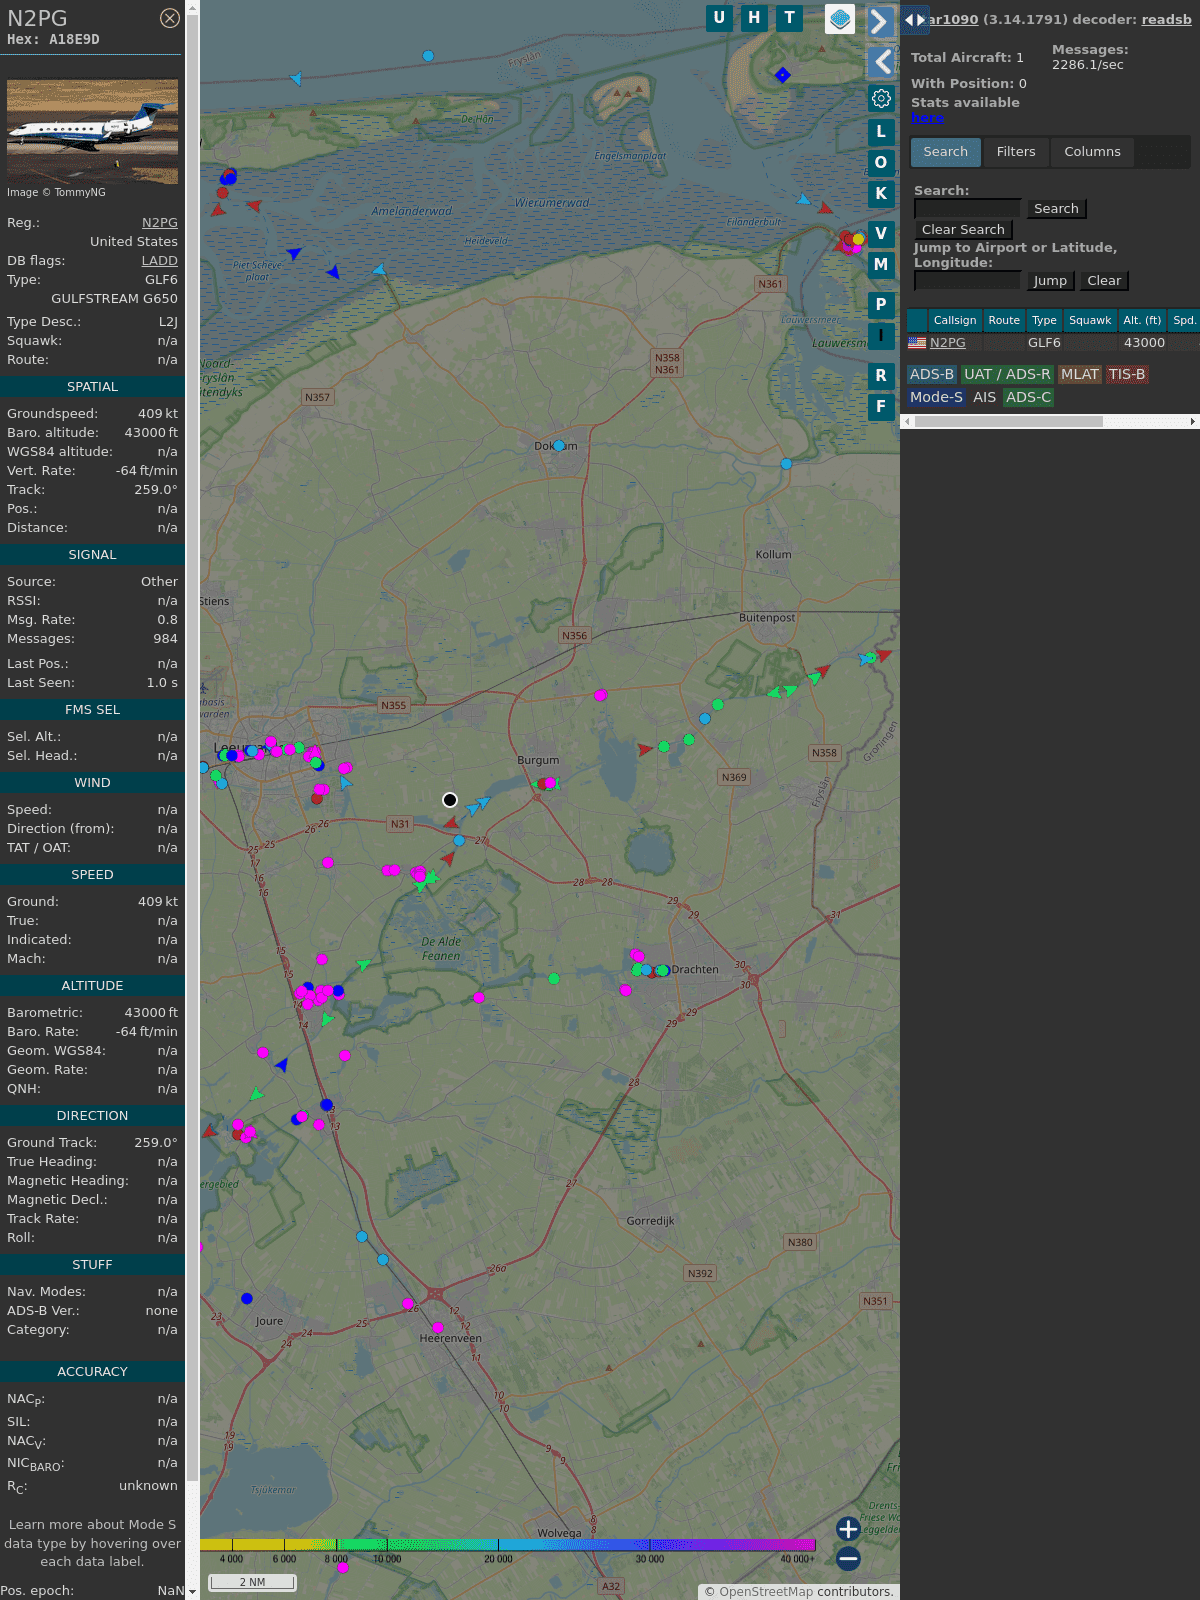Click the map zoom out minus button
Viewport: 1200px width, 1600px height.
(x=848, y=1558)
